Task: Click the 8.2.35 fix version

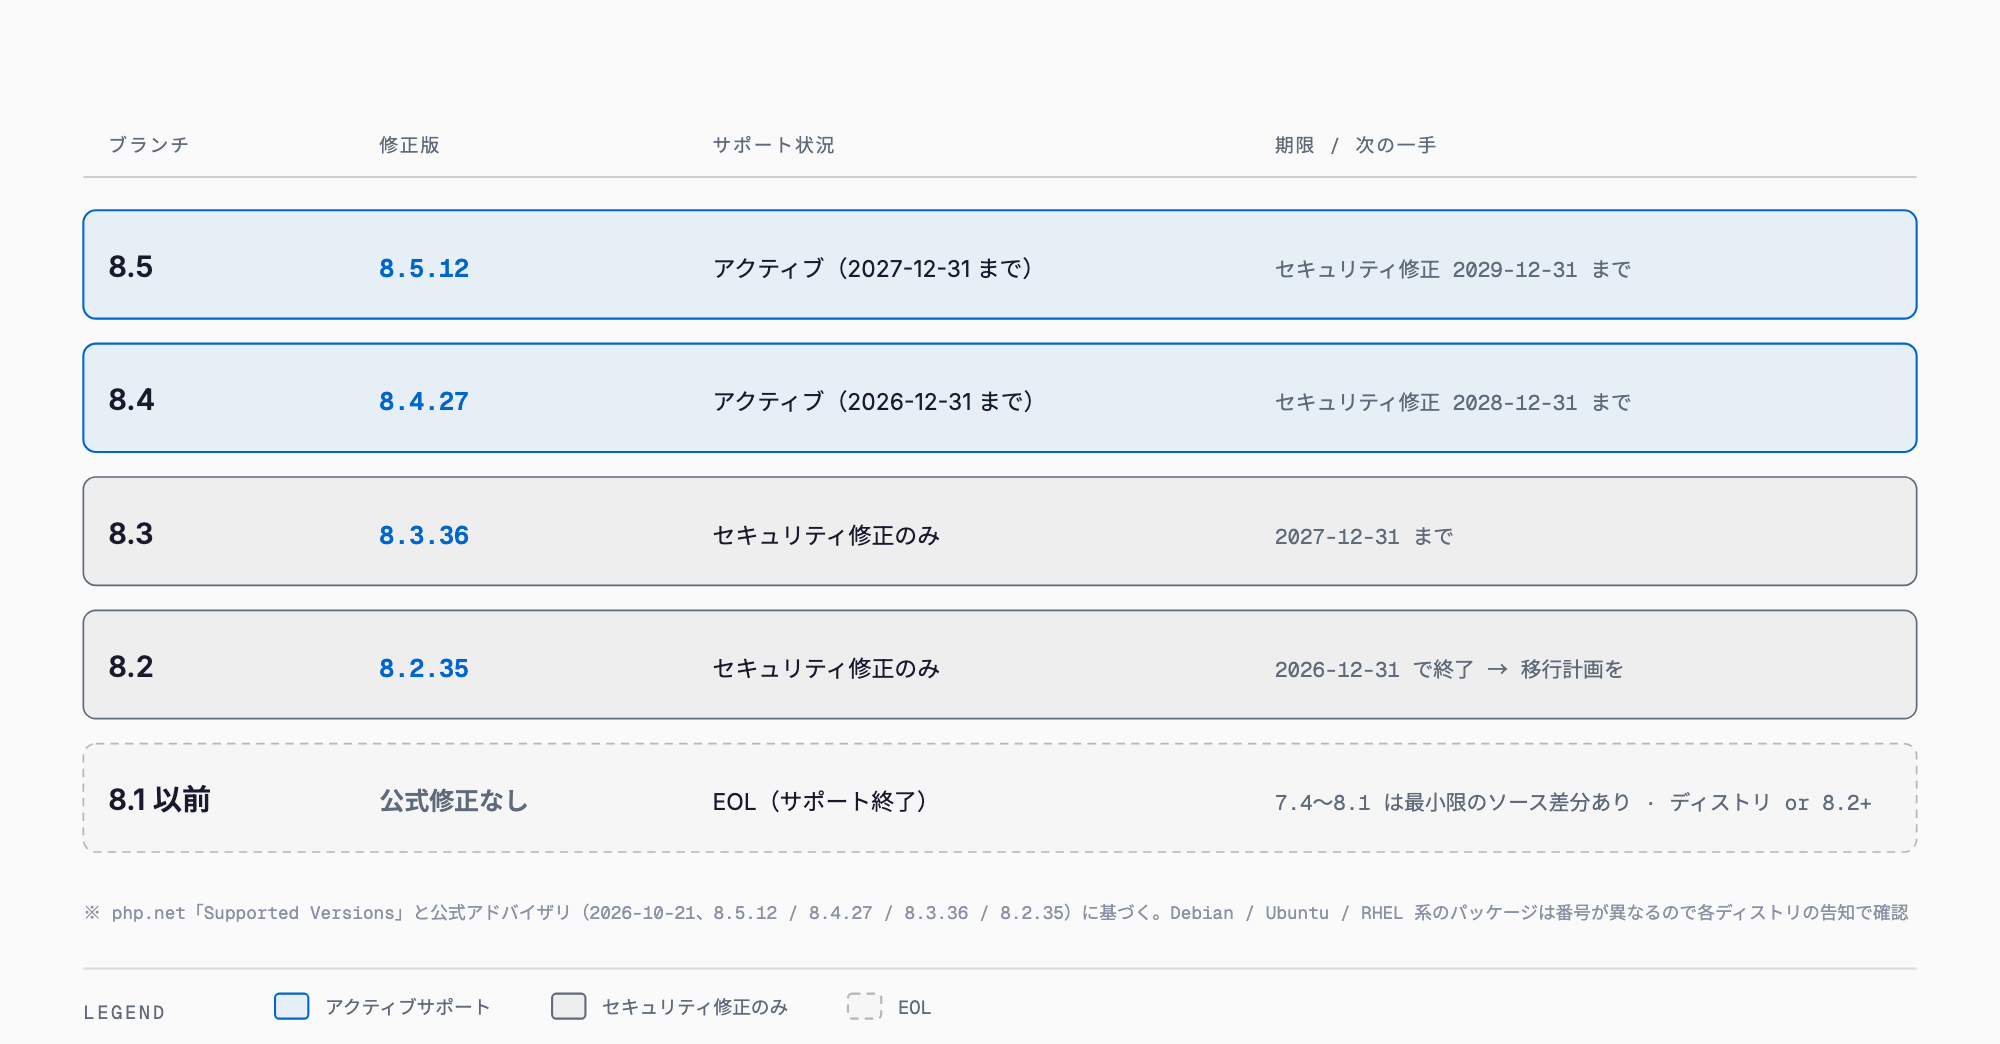Action: tap(424, 668)
